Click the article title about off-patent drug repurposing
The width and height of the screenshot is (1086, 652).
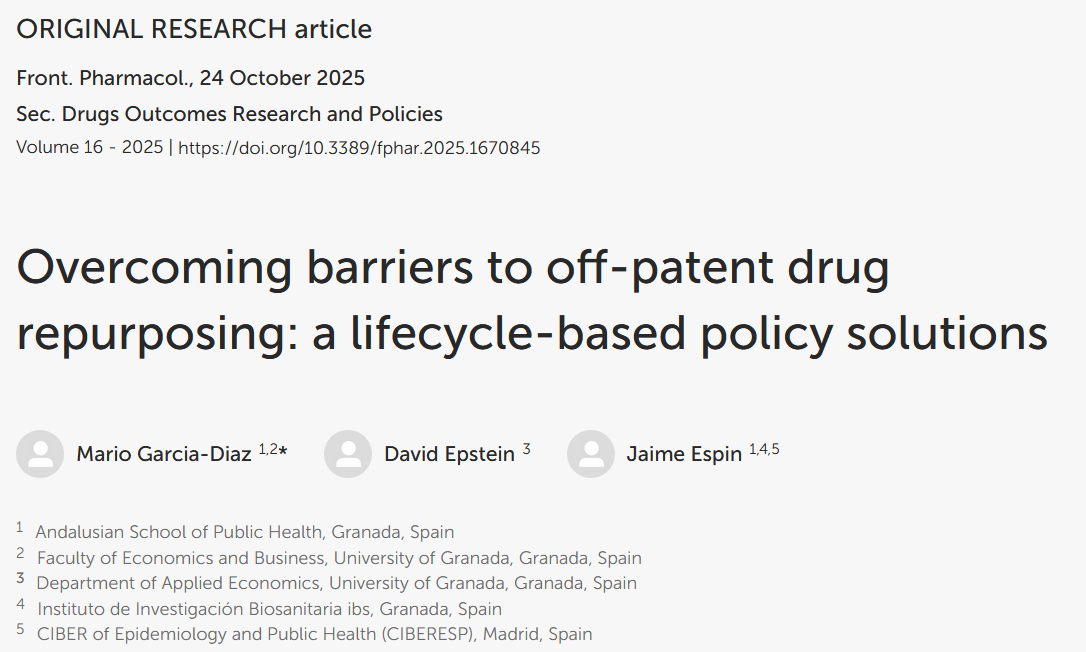531,300
